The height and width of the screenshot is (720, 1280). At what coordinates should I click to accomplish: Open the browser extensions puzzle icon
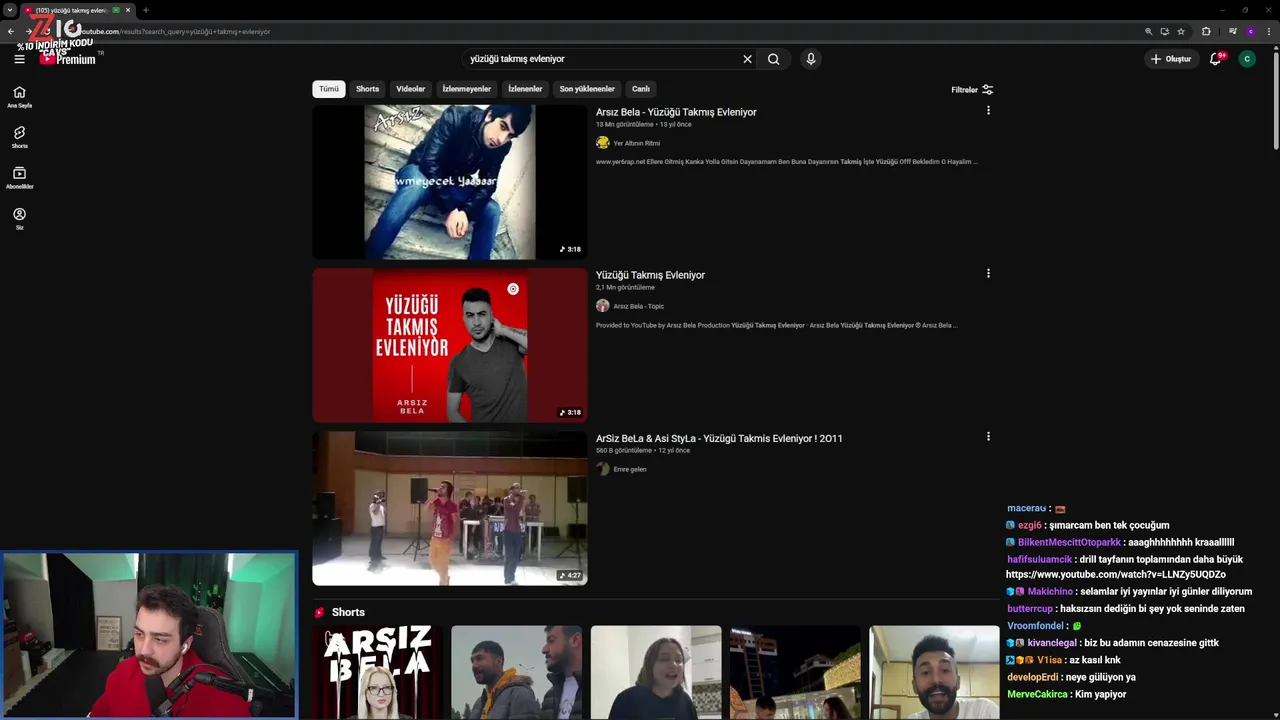click(x=1206, y=32)
